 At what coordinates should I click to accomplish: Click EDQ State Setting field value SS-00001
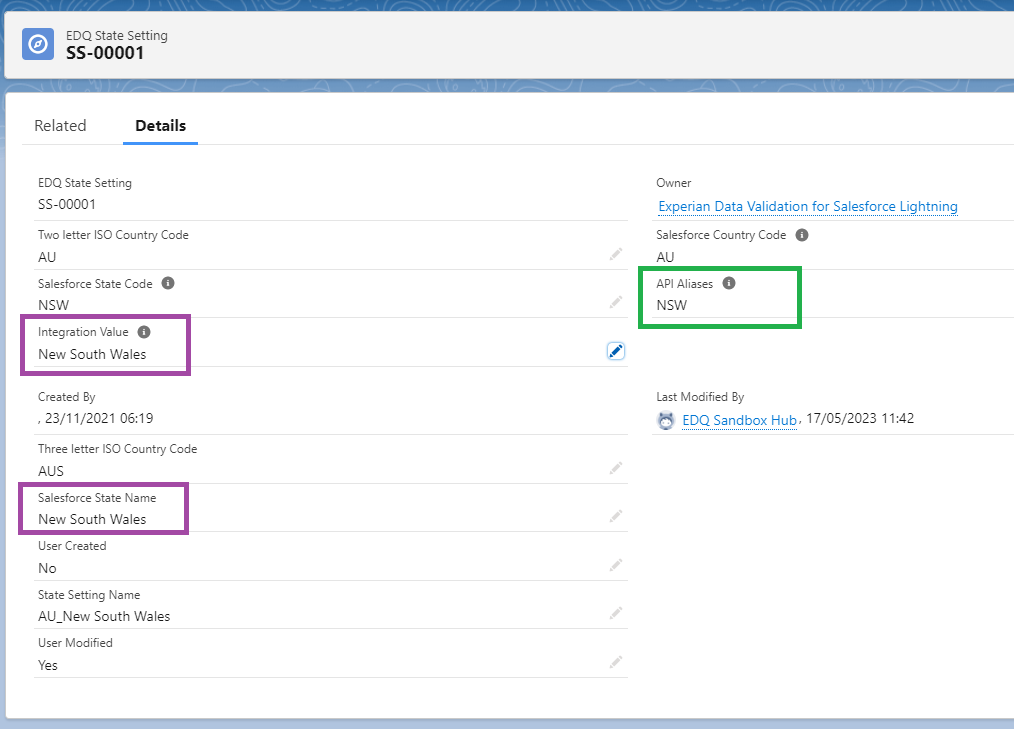pos(67,204)
